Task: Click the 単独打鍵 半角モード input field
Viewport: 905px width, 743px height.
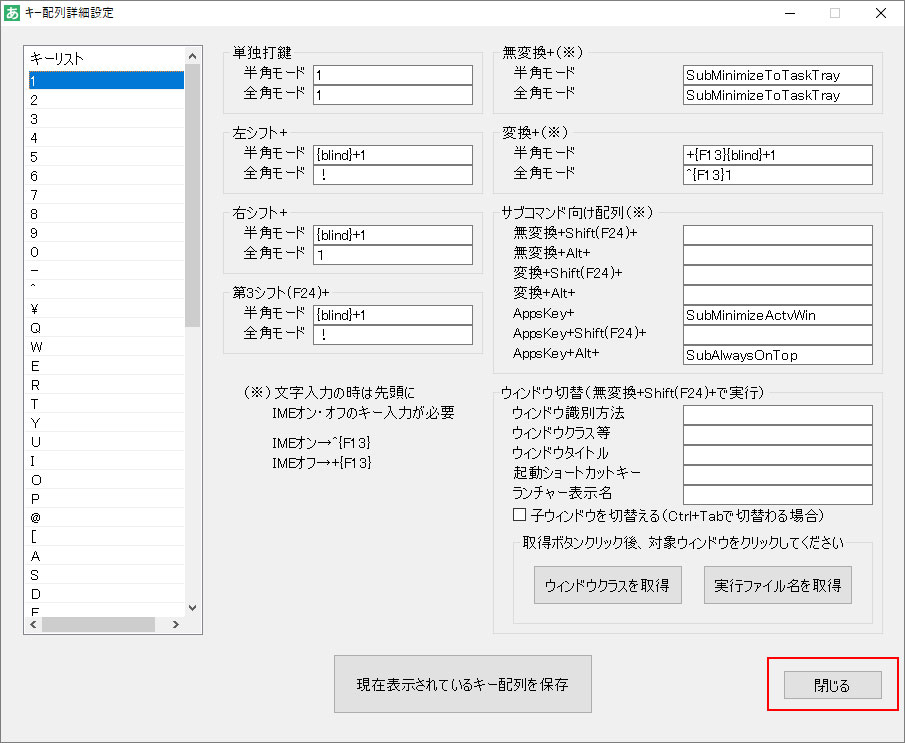Action: [392, 74]
